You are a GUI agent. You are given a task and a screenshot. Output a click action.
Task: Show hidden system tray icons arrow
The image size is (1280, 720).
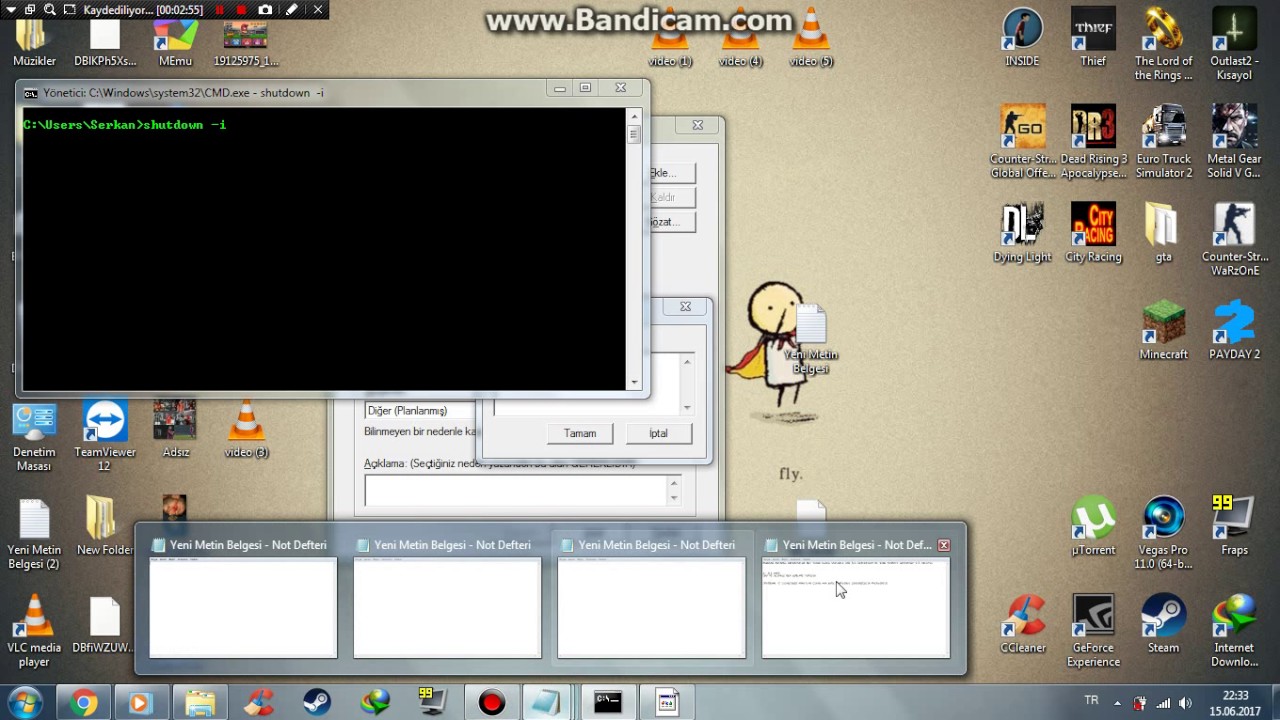pos(1117,702)
